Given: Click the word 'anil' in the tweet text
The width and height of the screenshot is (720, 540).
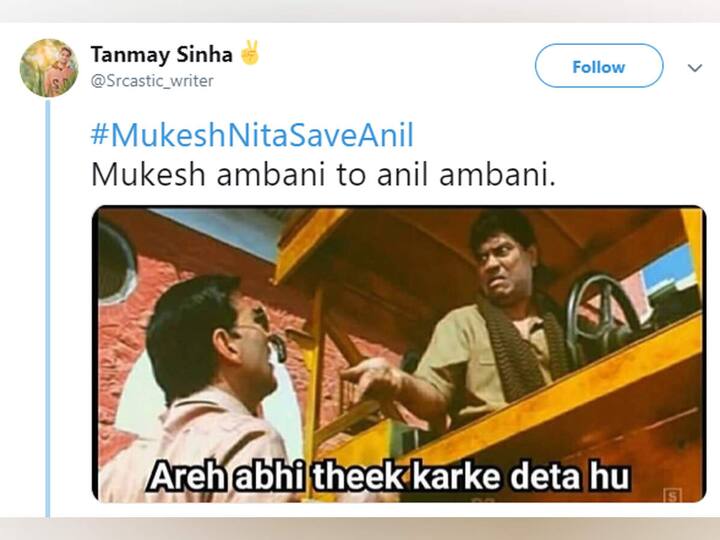Looking at the screenshot, I should click(x=404, y=174).
